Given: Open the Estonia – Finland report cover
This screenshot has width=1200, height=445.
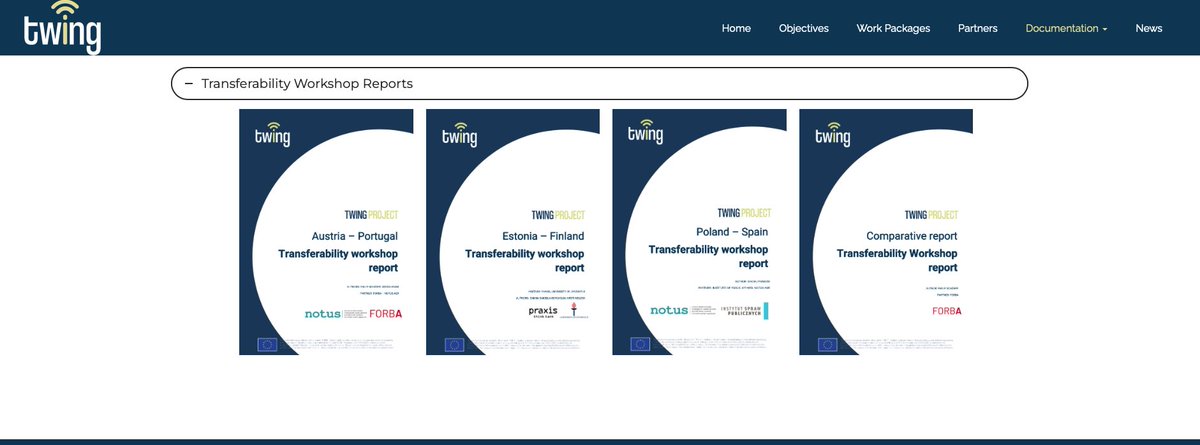Looking at the screenshot, I should click(x=513, y=232).
